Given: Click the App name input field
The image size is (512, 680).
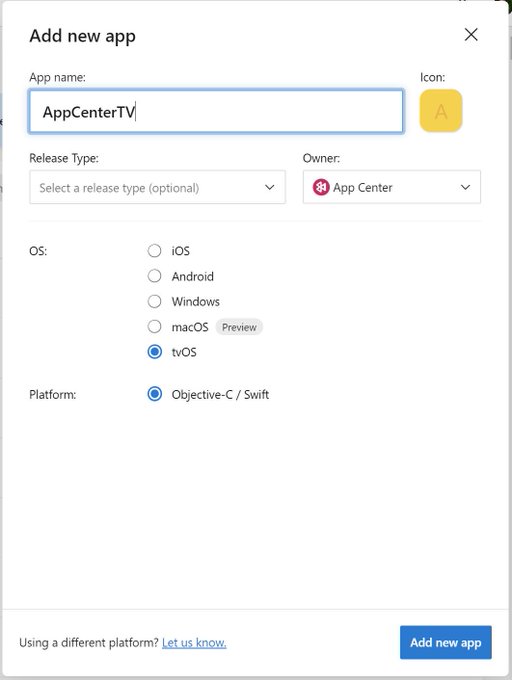Looking at the screenshot, I should coord(216,111).
